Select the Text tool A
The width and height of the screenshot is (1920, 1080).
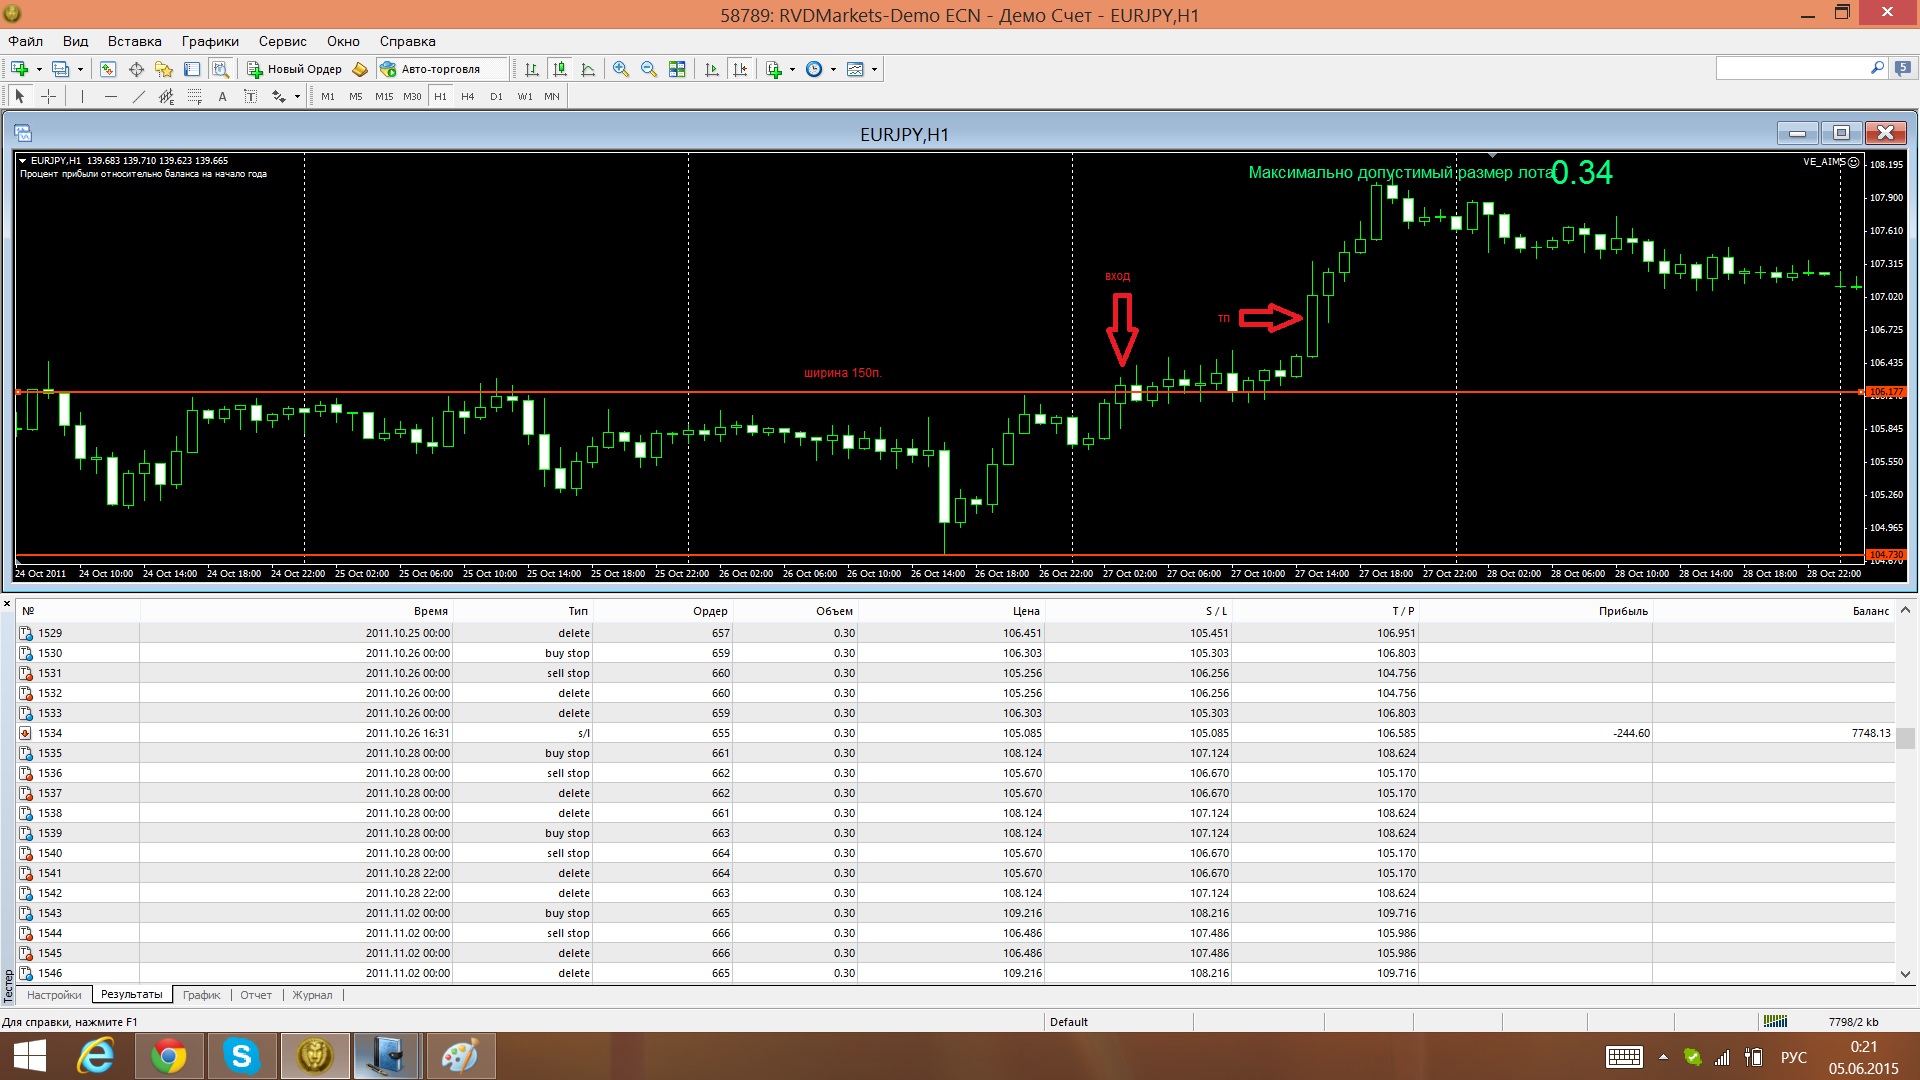222,96
